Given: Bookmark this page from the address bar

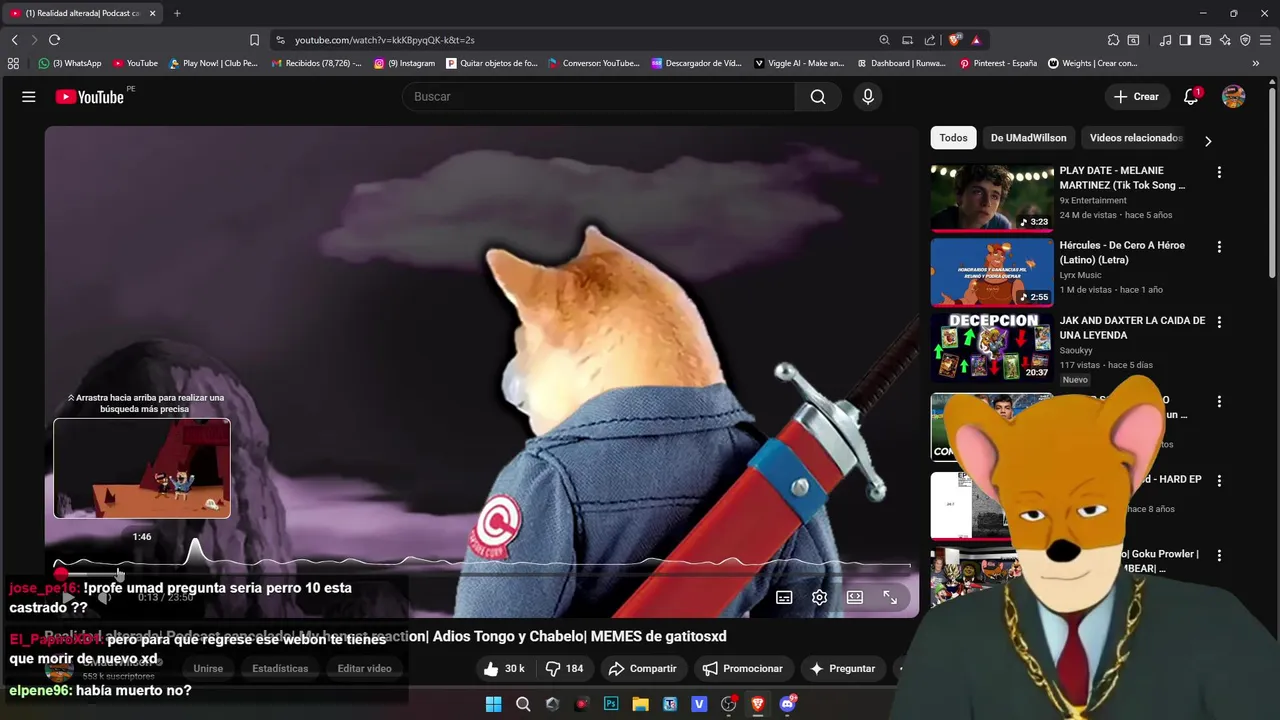Looking at the screenshot, I should [254, 40].
